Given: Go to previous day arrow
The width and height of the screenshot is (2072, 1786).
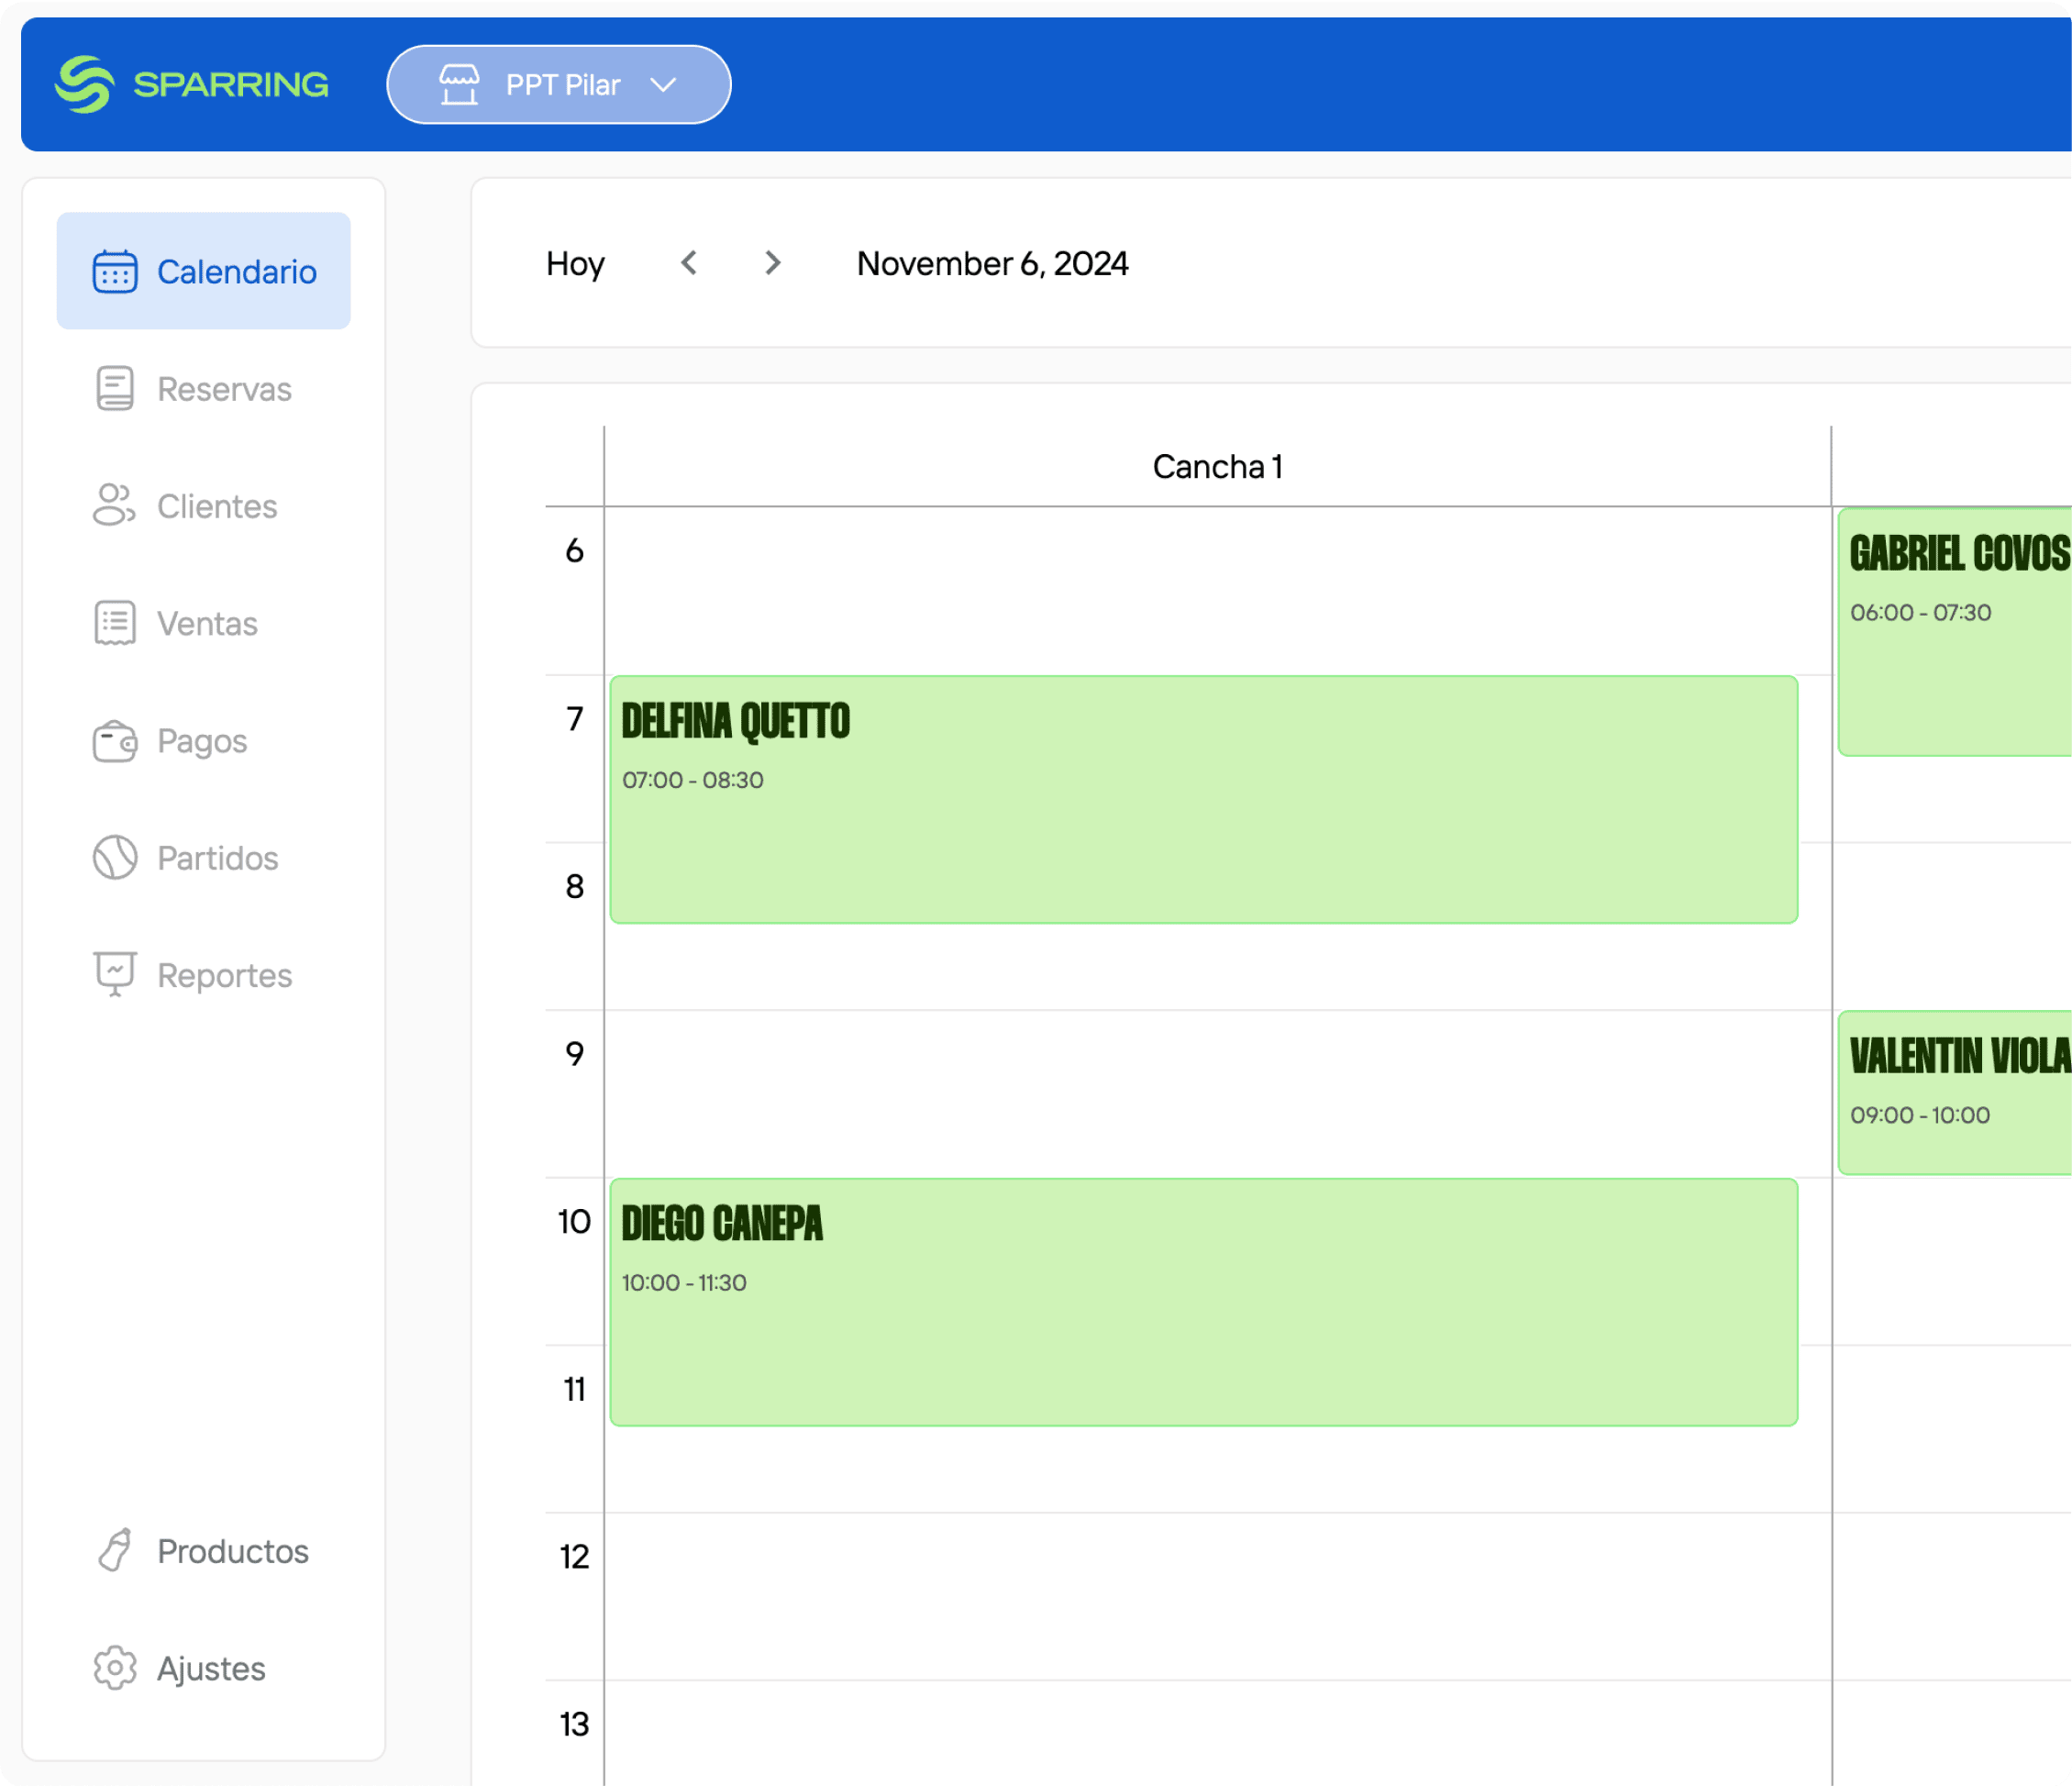Looking at the screenshot, I should [688, 263].
